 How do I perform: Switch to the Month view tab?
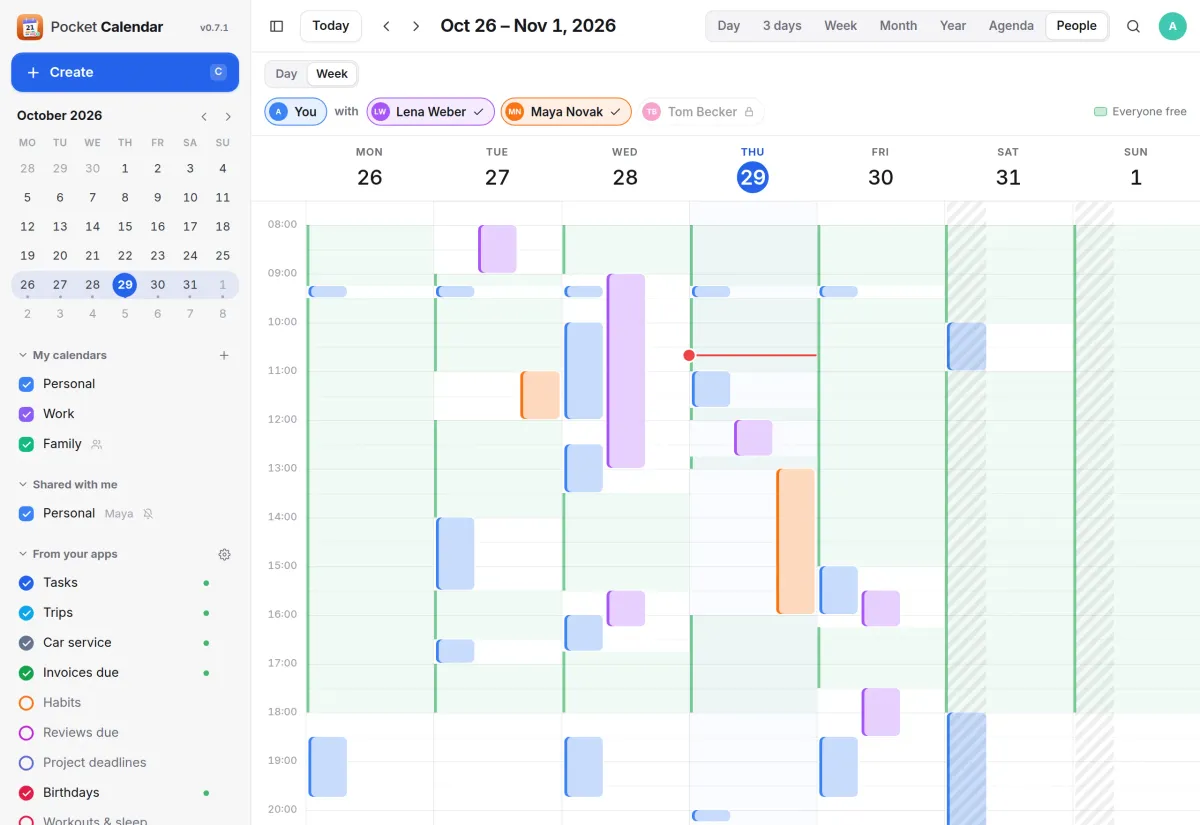click(898, 26)
